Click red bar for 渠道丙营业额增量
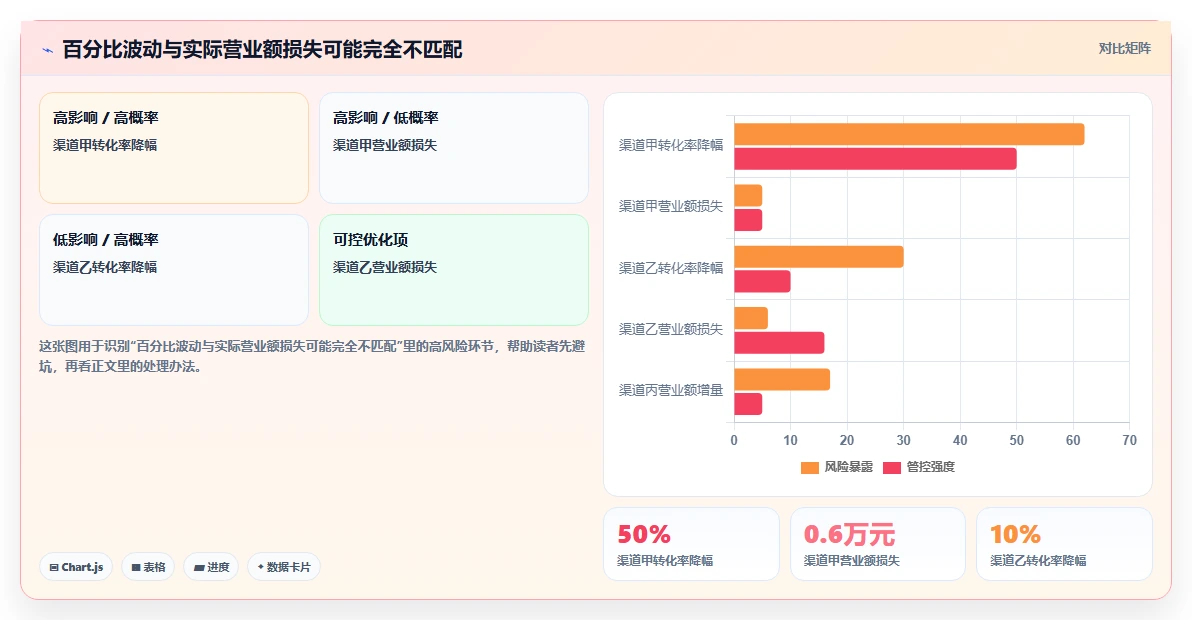1192x620 pixels. (x=748, y=404)
